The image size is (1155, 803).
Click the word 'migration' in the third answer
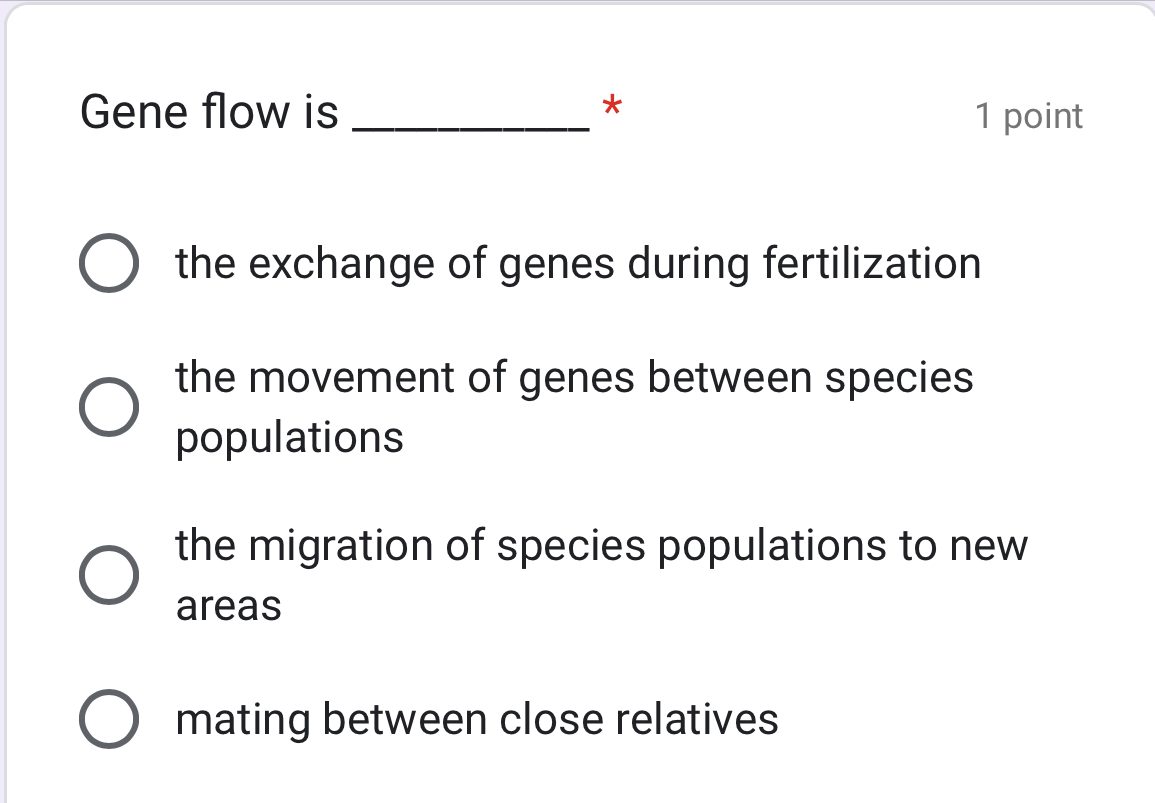pyautogui.click(x=345, y=545)
